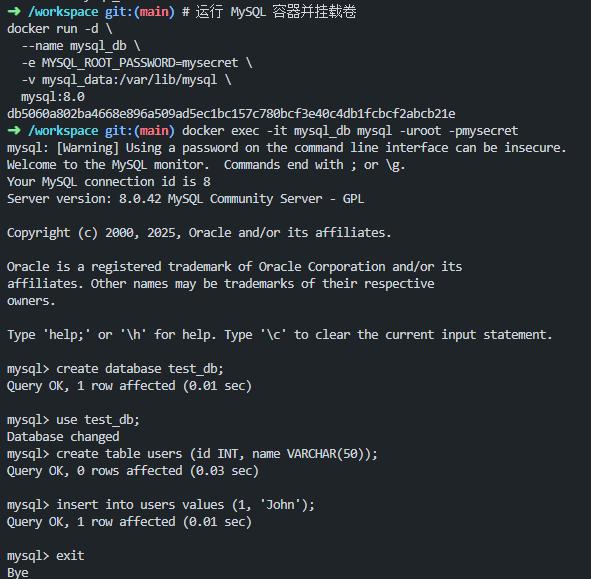
Task: Click the green arrow prompt on first line
Action: click(x=14, y=11)
